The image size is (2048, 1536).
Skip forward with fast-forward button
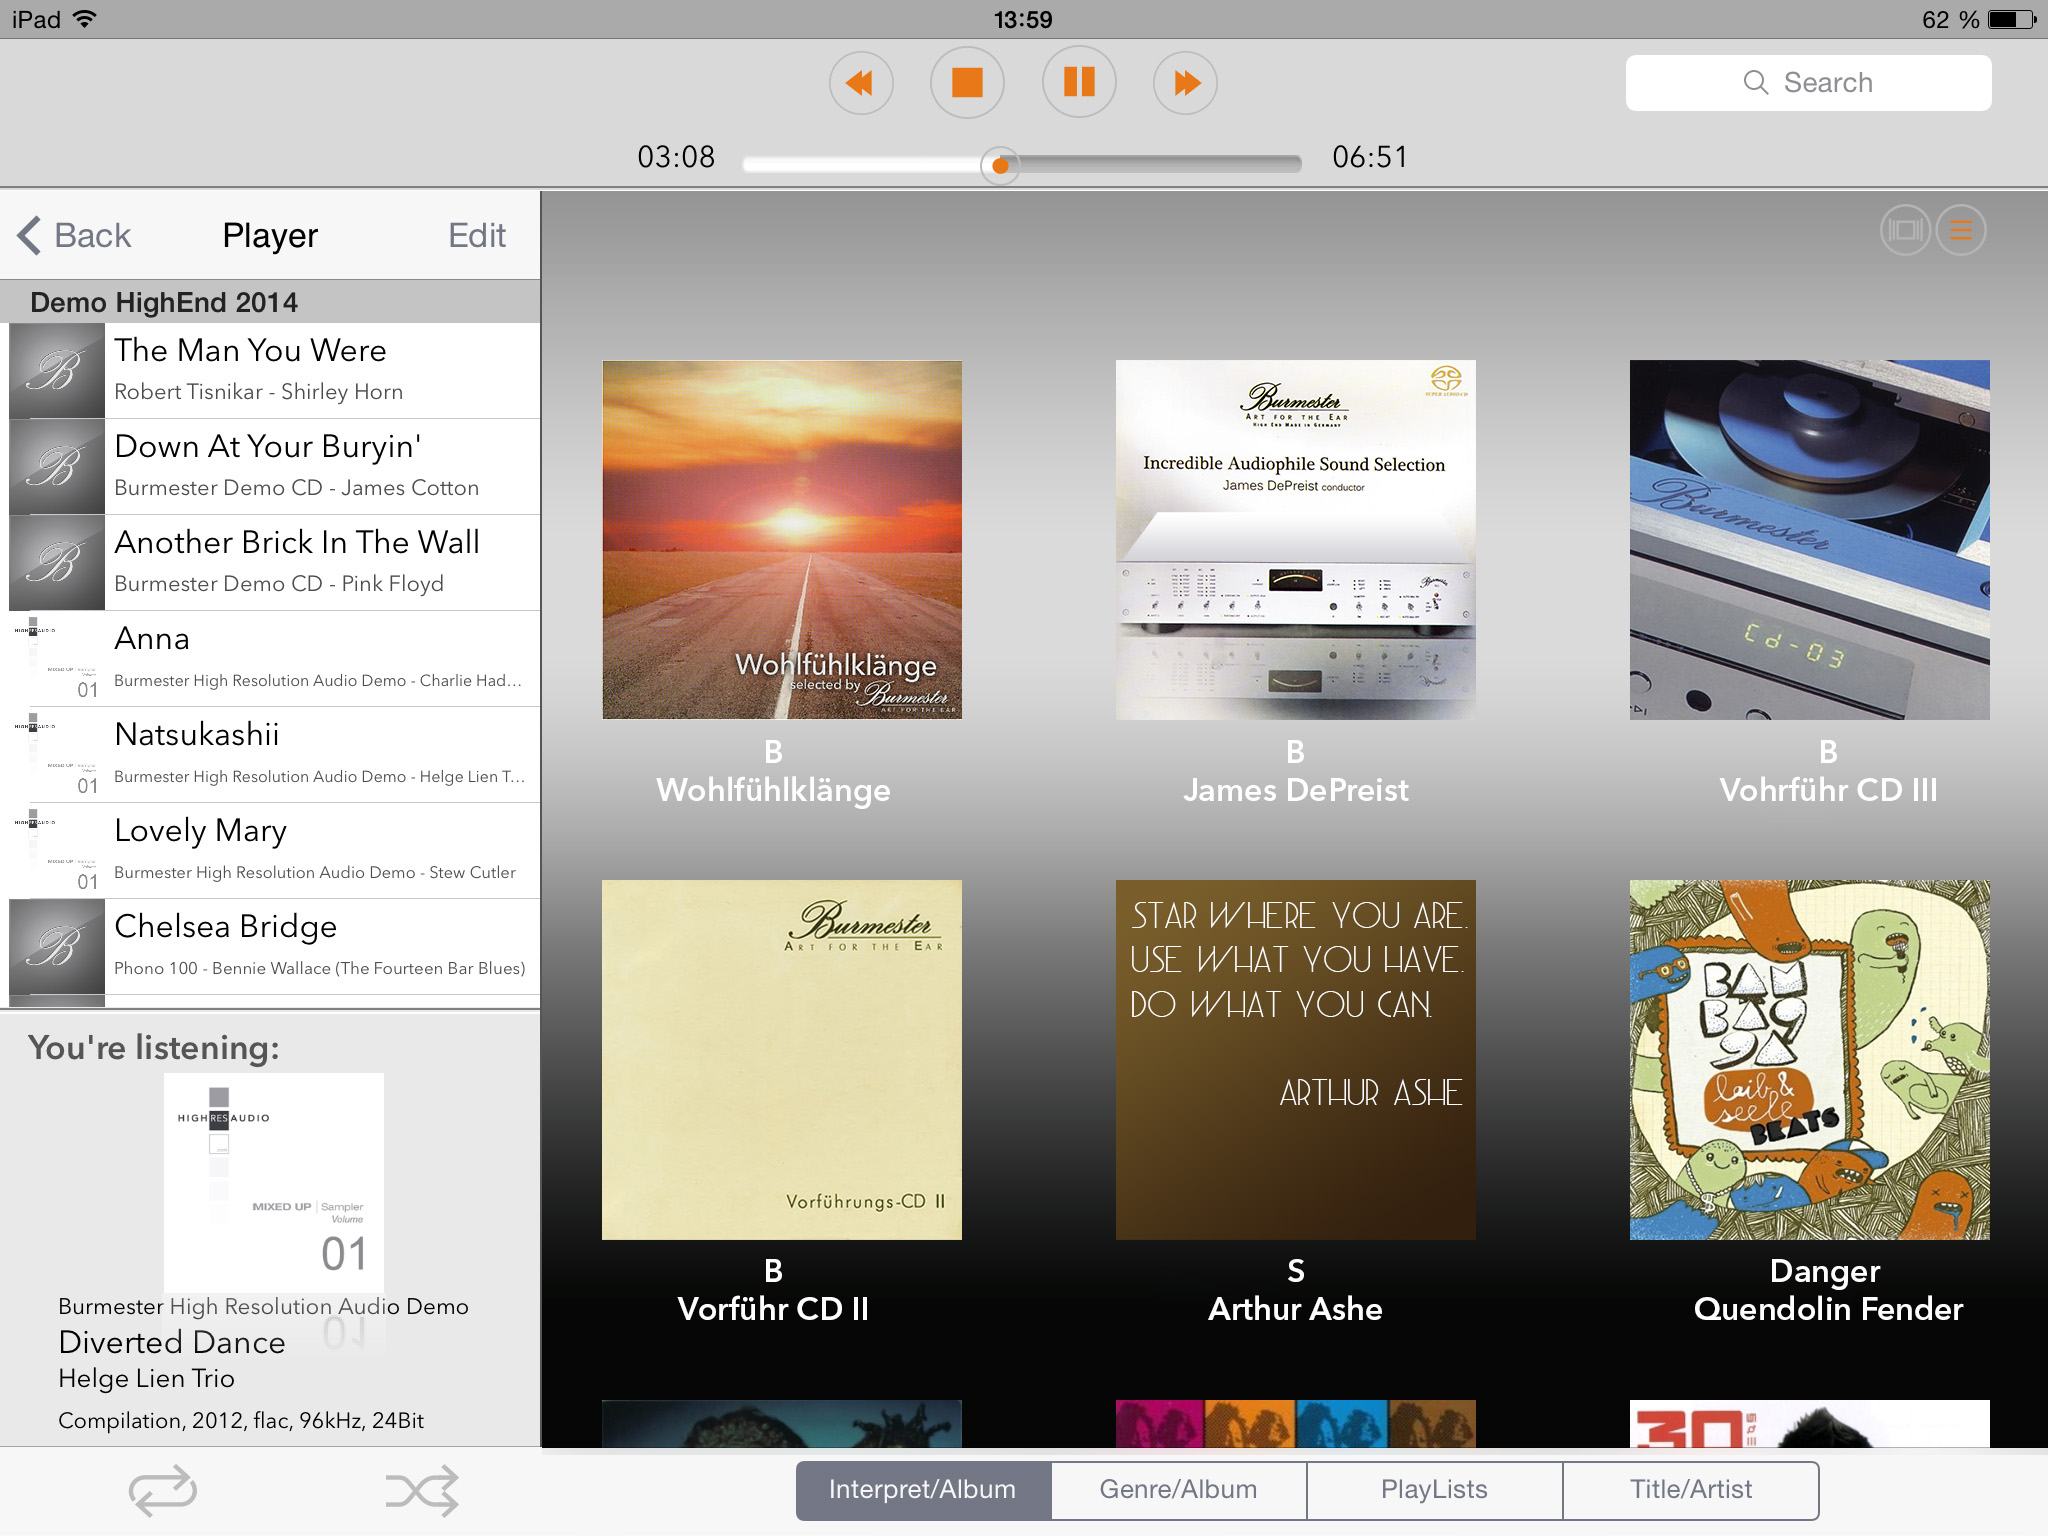pos(1185,83)
